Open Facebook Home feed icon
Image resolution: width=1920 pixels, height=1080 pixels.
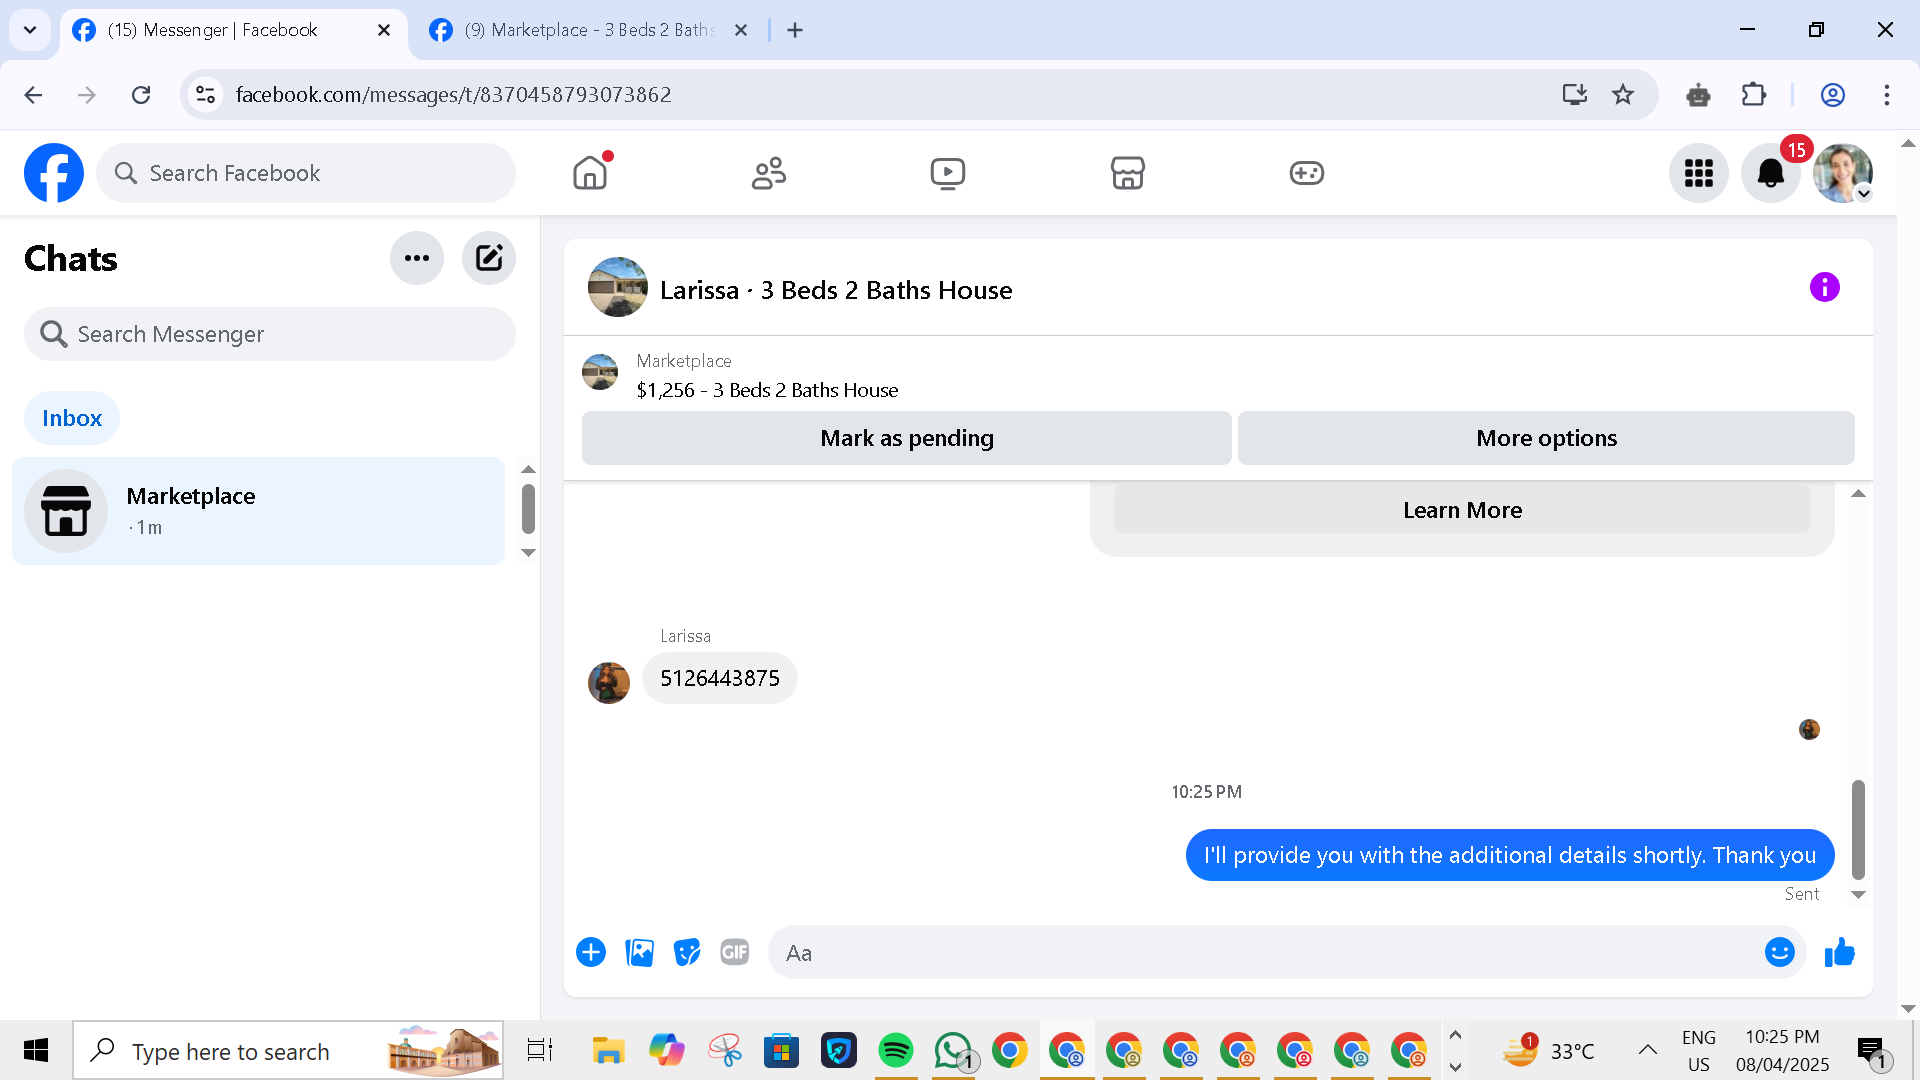[590, 173]
